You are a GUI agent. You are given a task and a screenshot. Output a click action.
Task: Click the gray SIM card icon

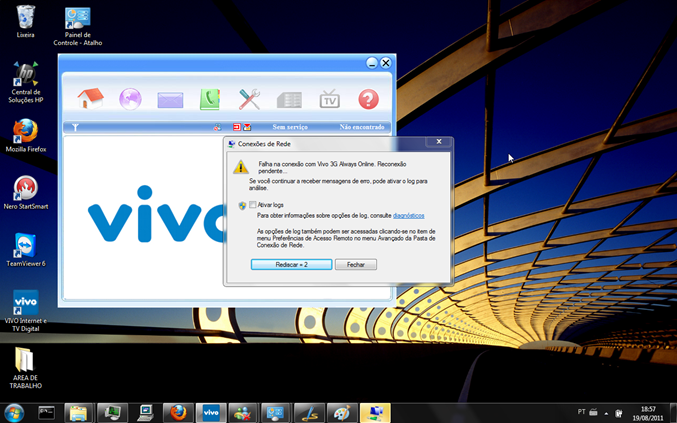(289, 100)
